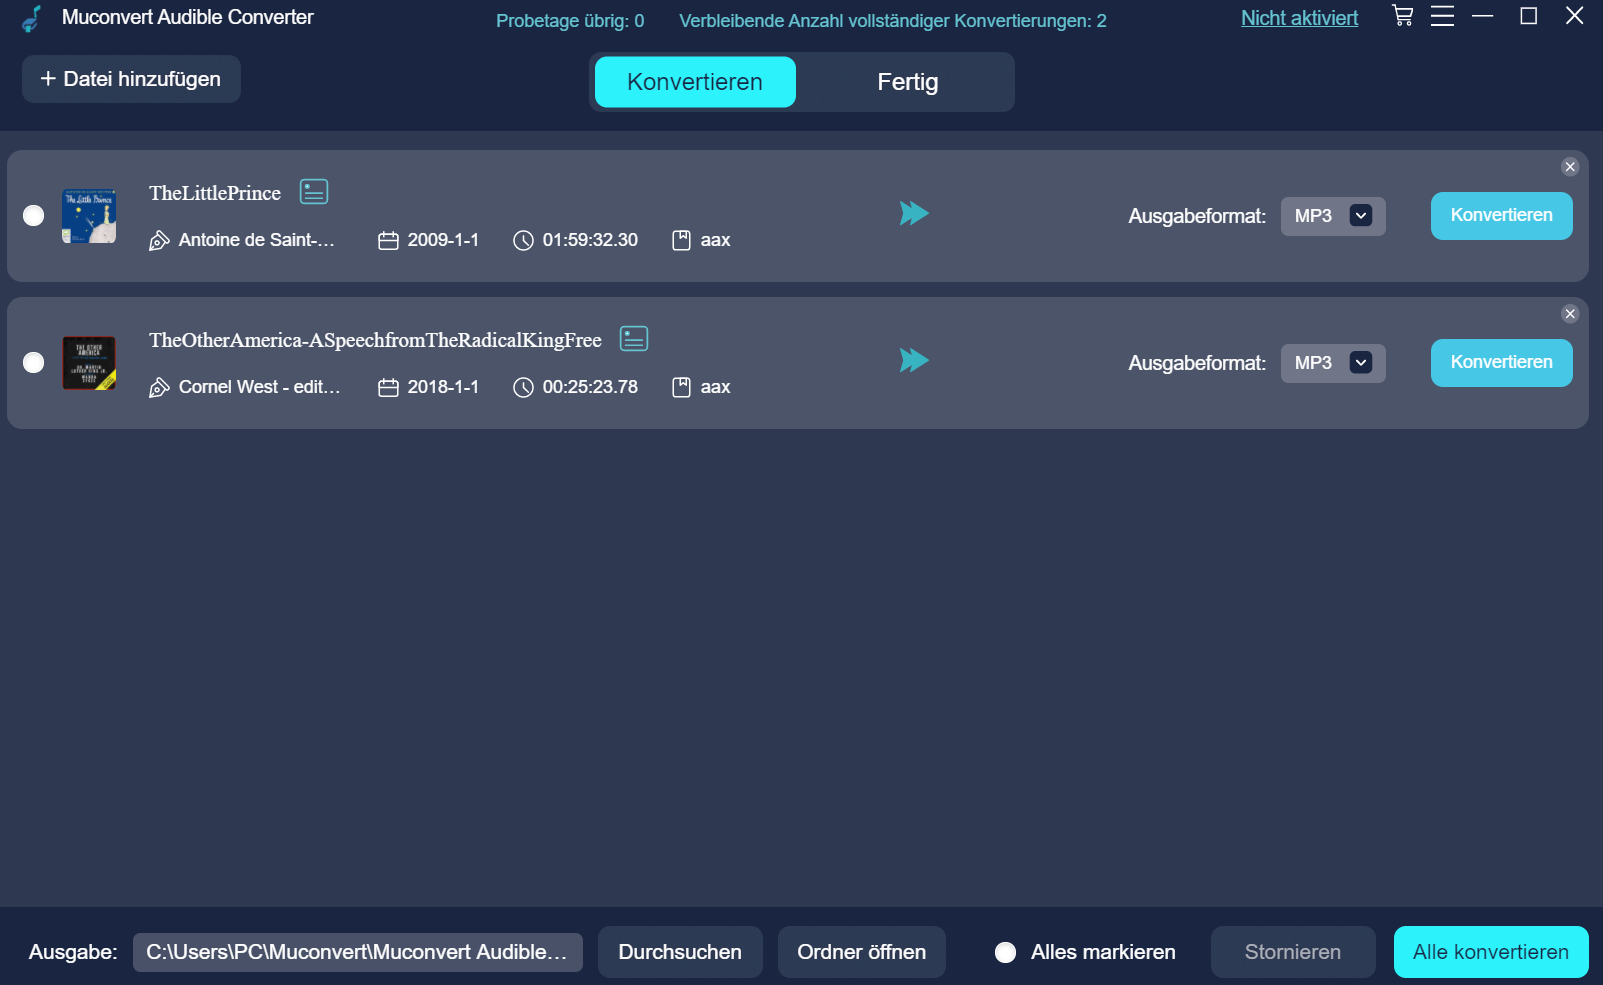Select TheLittlePrince radio button
The image size is (1603, 985).
pyautogui.click(x=34, y=215)
